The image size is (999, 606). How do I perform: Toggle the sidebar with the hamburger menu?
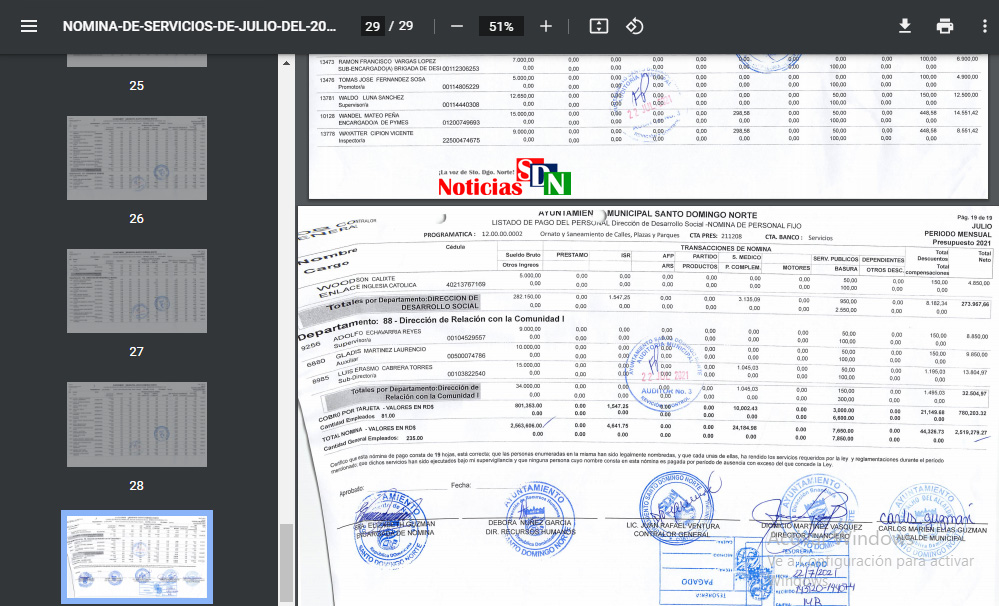coord(29,26)
